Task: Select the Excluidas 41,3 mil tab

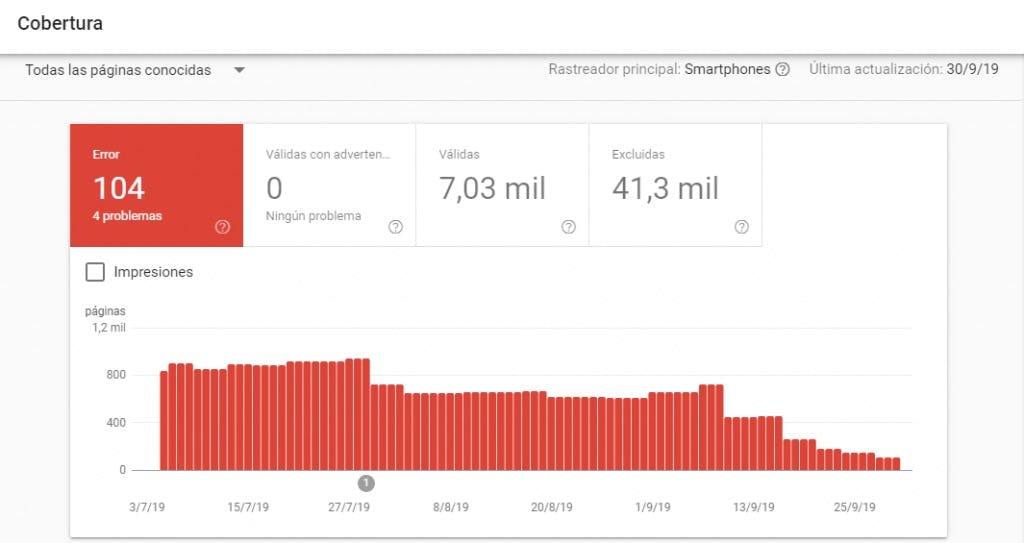Action: 675,185
